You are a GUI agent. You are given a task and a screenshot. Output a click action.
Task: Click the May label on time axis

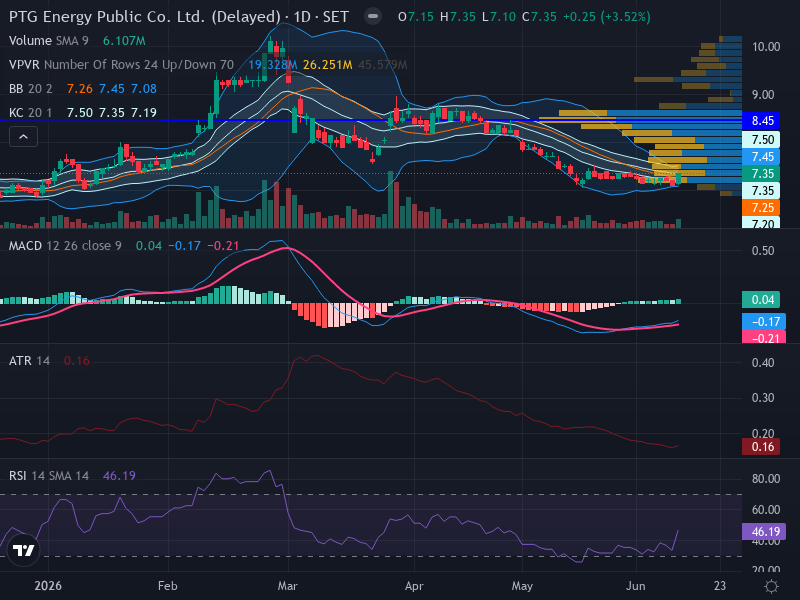(522, 586)
